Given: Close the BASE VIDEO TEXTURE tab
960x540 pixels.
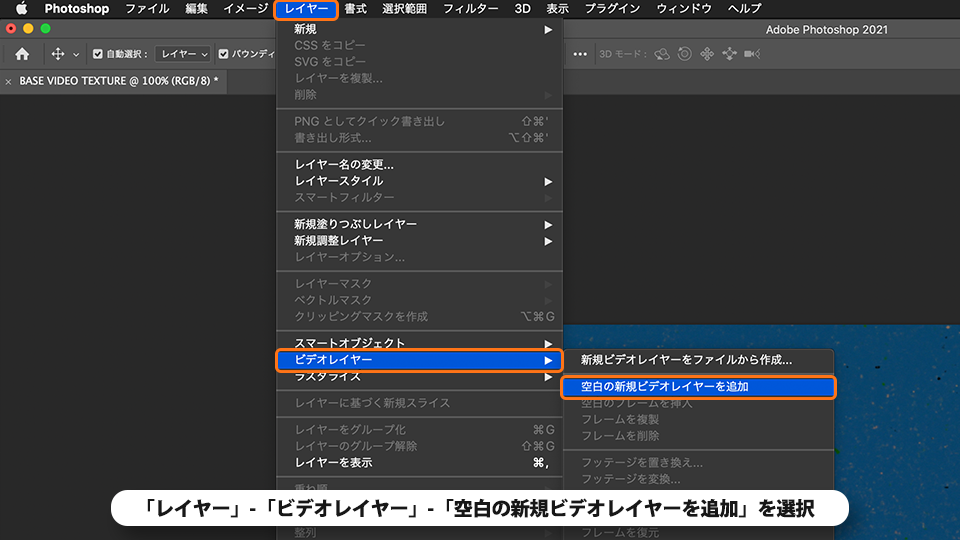Looking at the screenshot, I should click(x=9, y=81).
